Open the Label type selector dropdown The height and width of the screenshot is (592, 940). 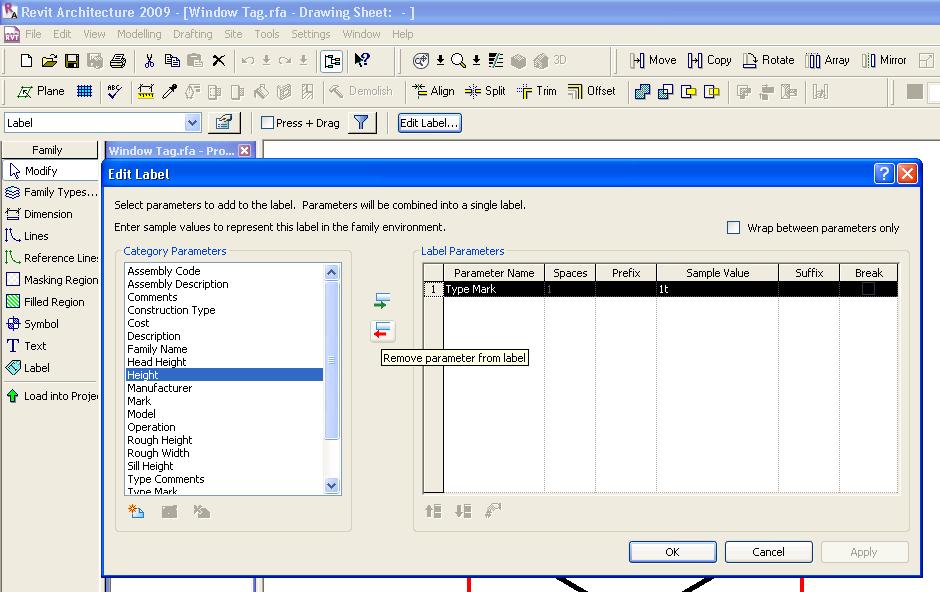pyautogui.click(x=193, y=123)
